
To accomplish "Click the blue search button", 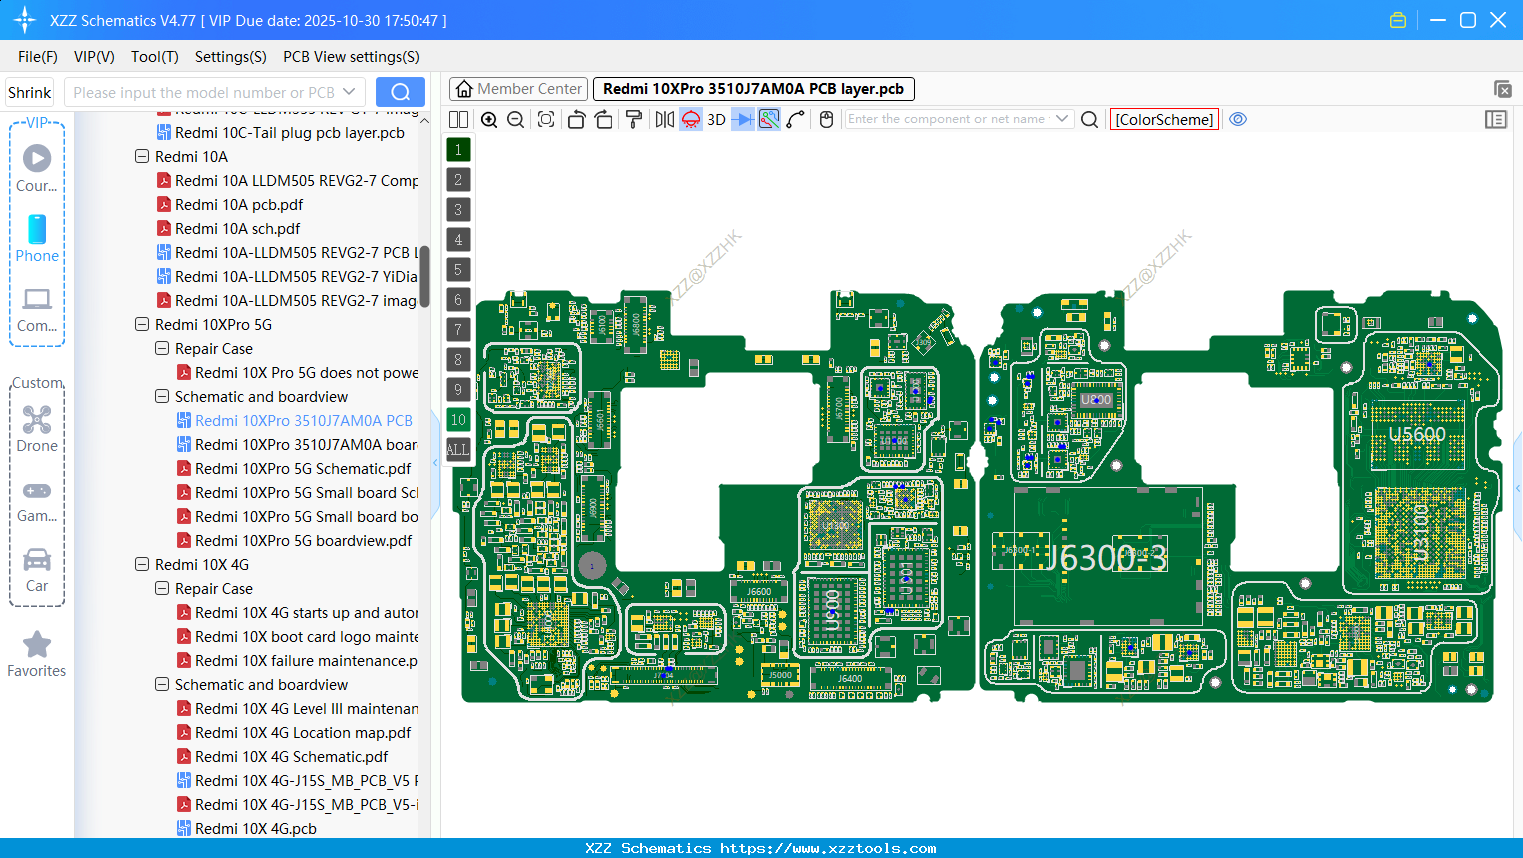I will pos(400,92).
